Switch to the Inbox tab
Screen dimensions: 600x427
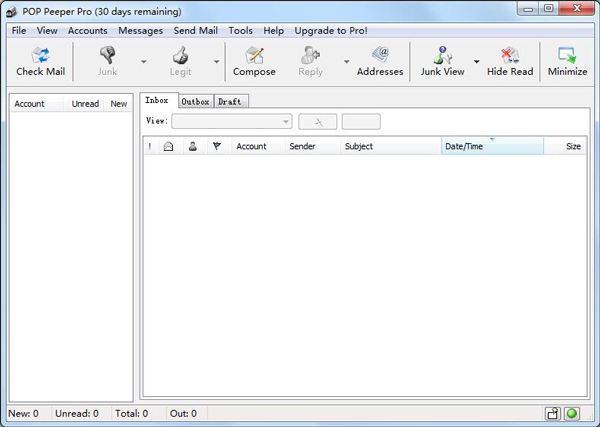(159, 100)
